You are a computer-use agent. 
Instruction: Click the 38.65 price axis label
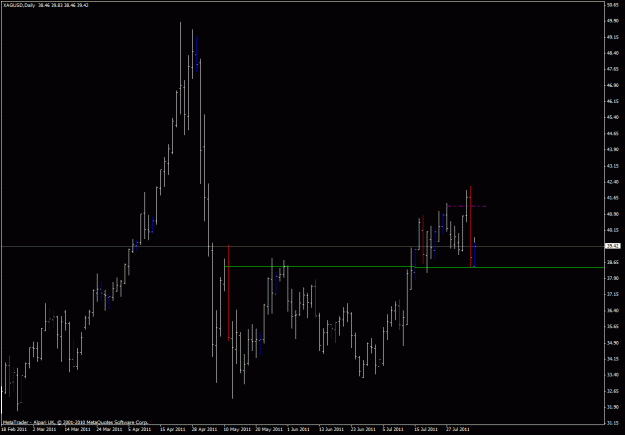click(613, 262)
